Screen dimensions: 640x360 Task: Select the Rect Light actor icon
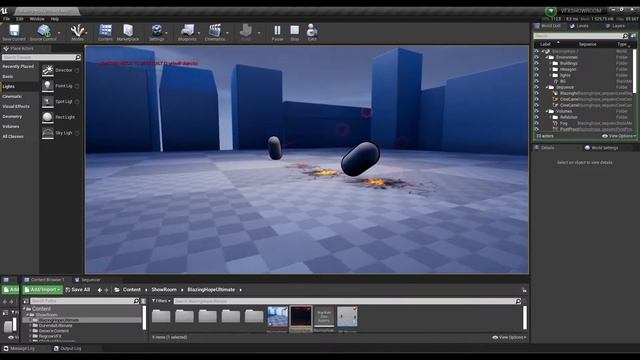pyautogui.click(x=48, y=117)
